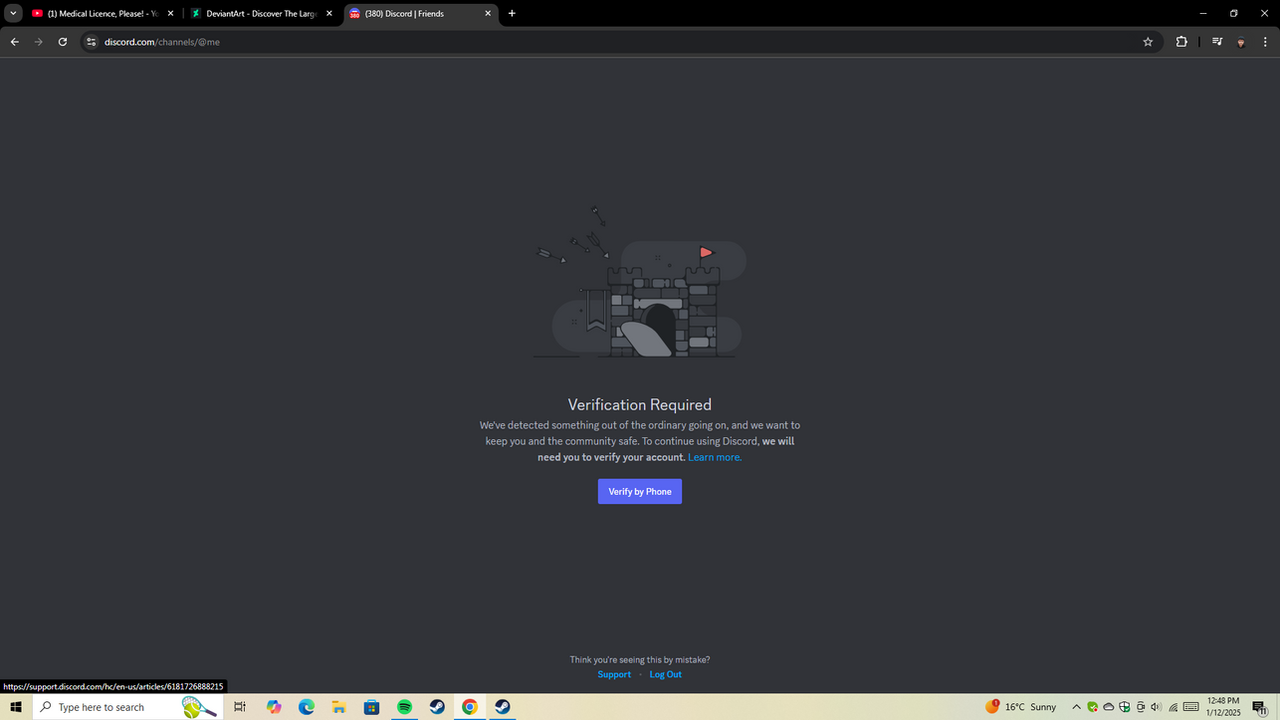Open the Learn more link

click(x=715, y=457)
